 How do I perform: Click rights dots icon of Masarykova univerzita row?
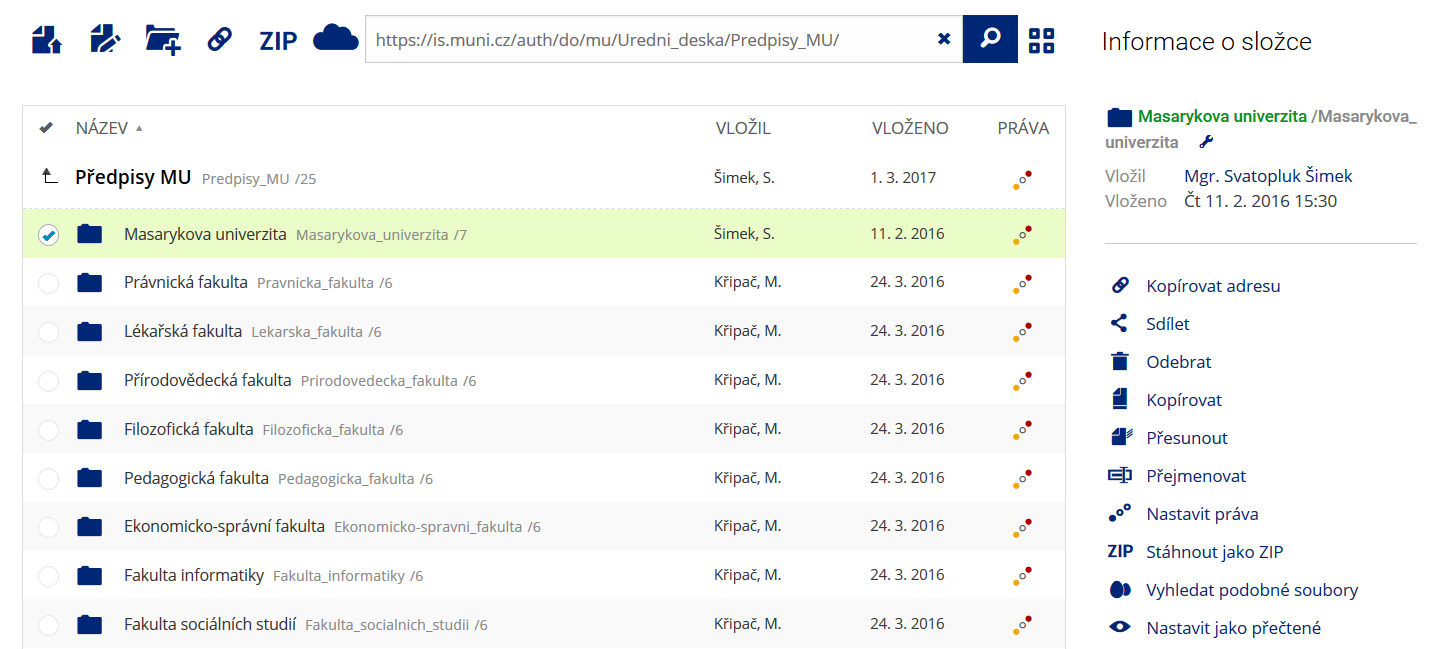pyautogui.click(x=1022, y=236)
